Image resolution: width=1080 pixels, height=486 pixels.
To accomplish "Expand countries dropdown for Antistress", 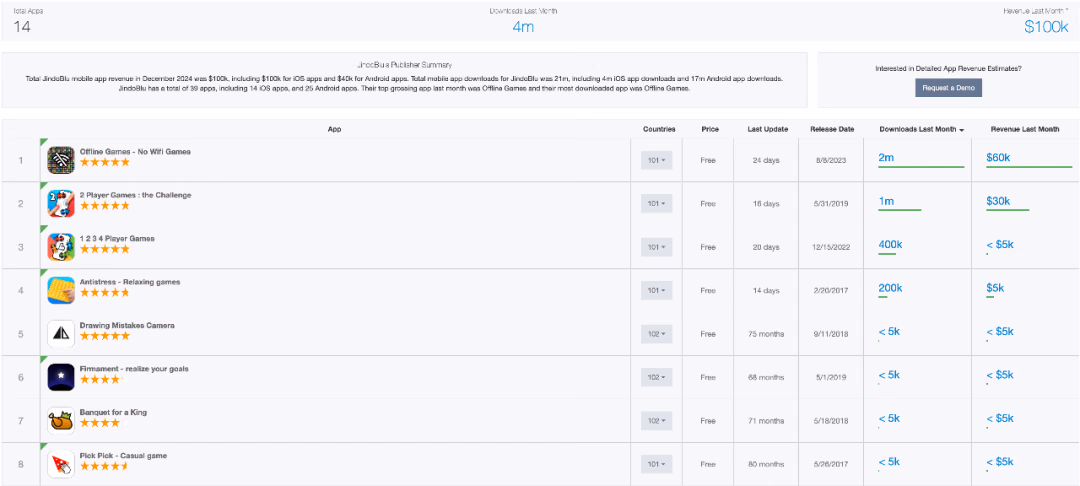I will click(656, 290).
